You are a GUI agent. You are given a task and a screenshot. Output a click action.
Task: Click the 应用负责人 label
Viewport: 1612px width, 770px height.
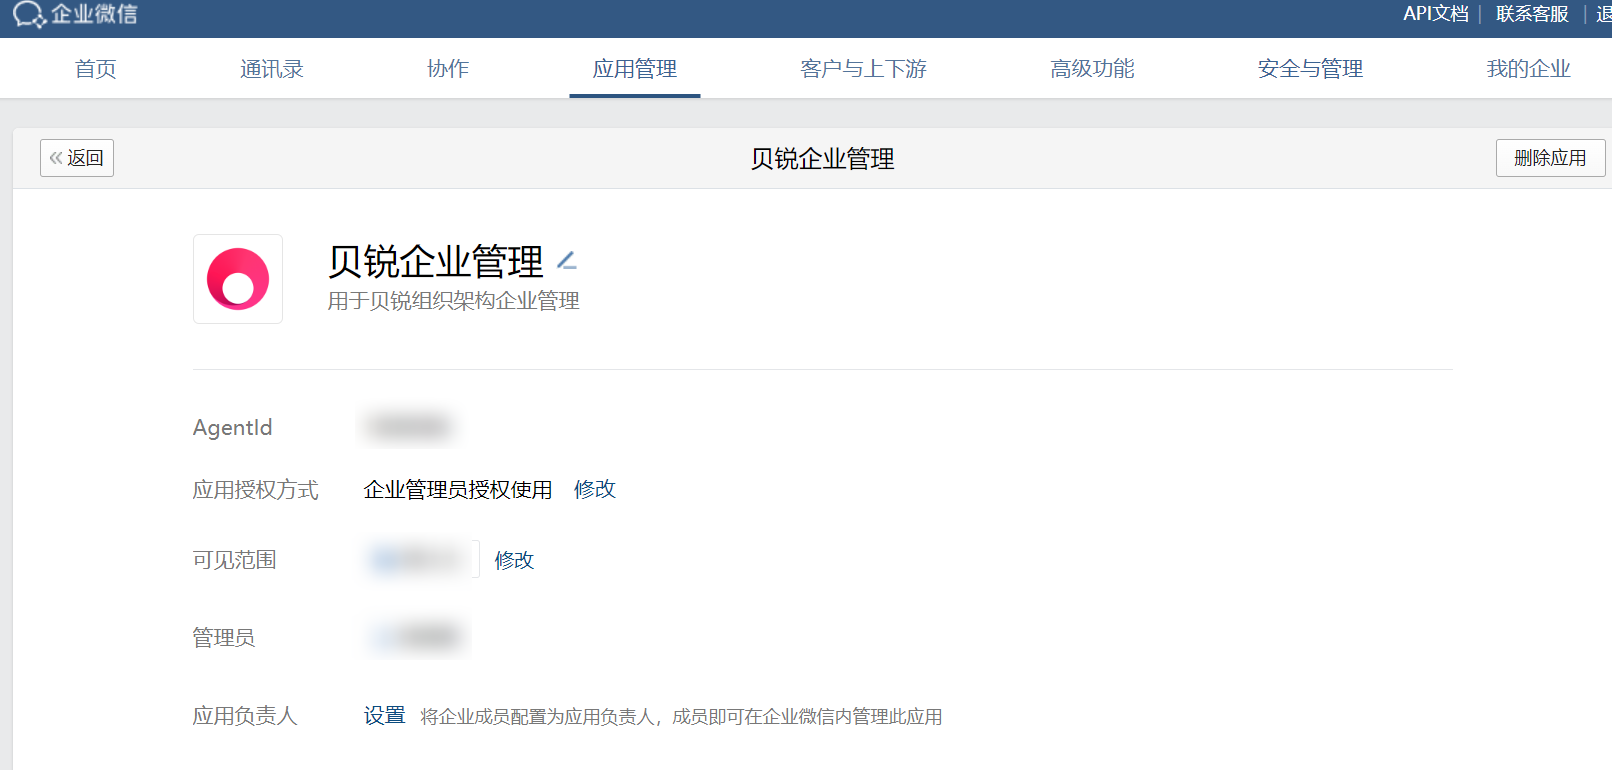pos(245,716)
